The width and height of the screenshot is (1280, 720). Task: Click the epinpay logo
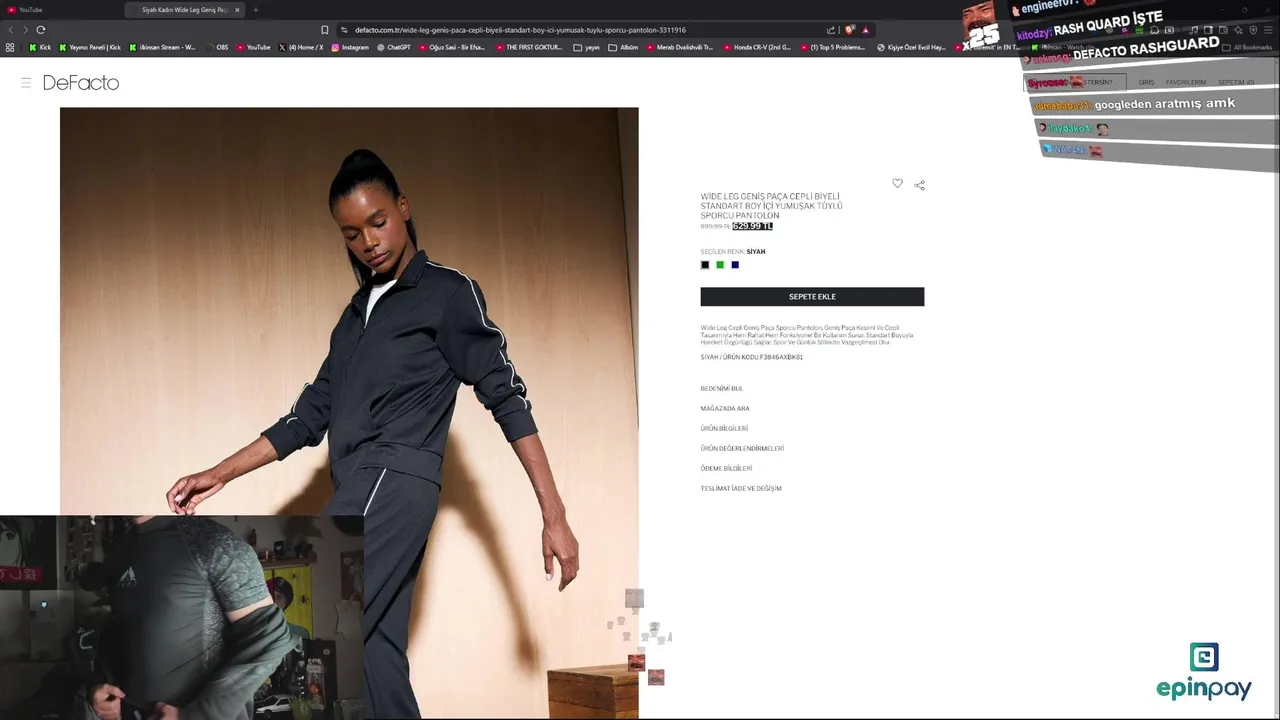1204,671
